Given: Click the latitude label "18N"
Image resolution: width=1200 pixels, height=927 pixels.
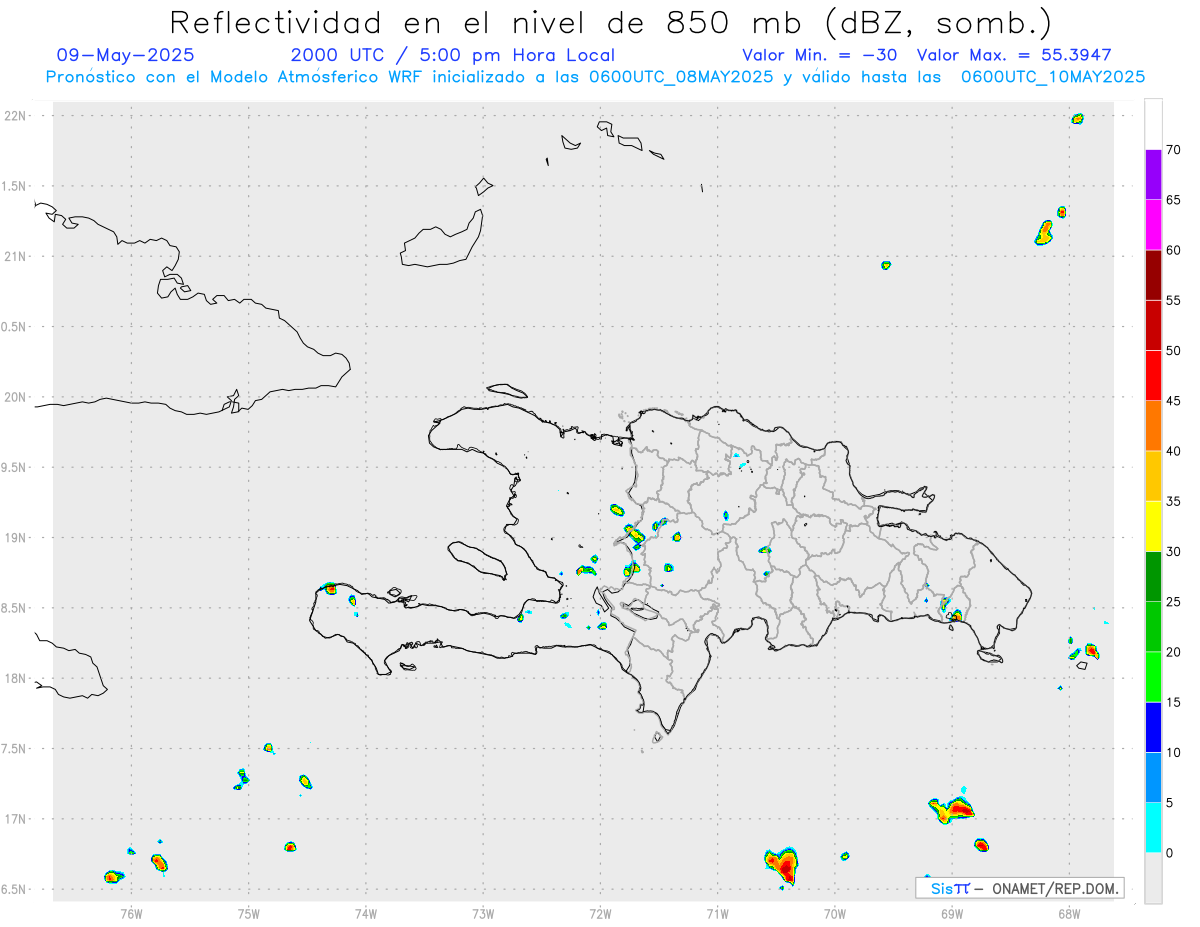Looking at the screenshot, I should (x=15, y=679).
